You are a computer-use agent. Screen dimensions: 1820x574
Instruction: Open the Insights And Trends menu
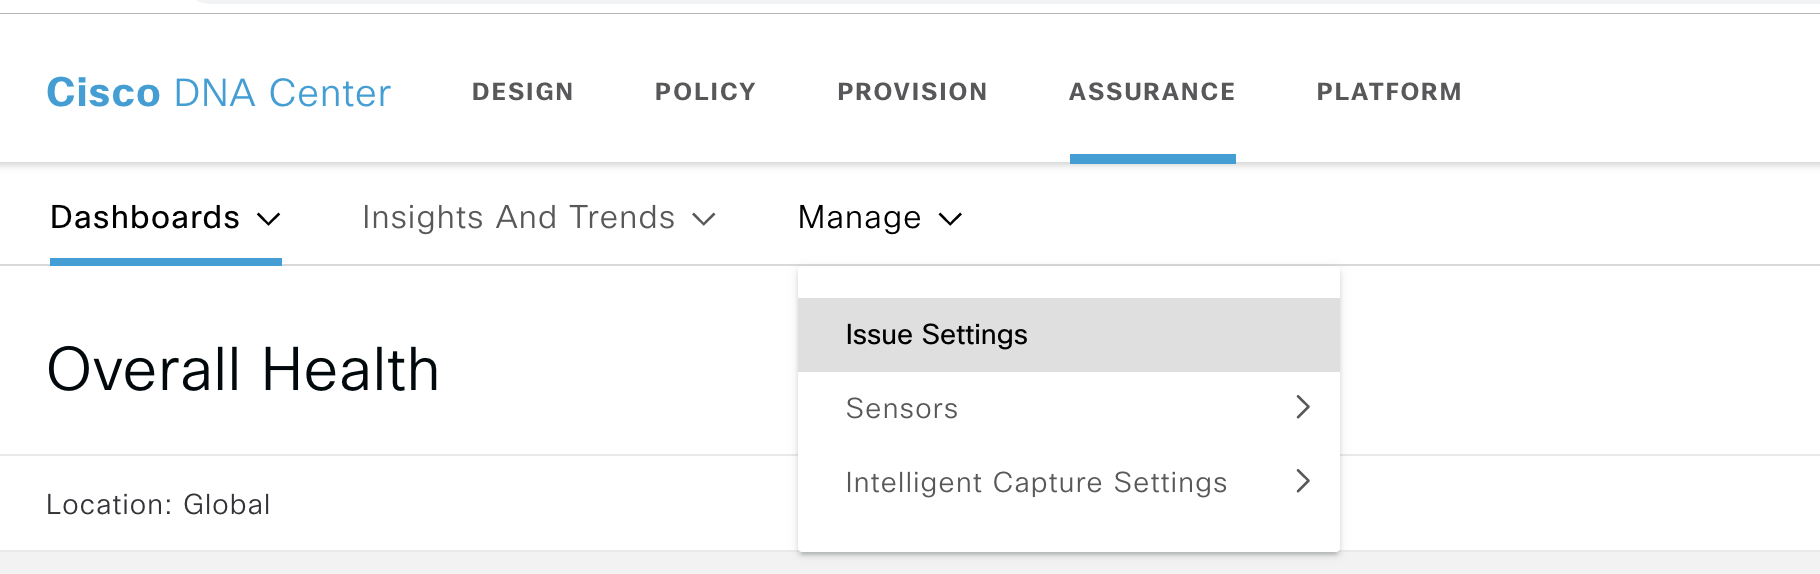(x=518, y=218)
